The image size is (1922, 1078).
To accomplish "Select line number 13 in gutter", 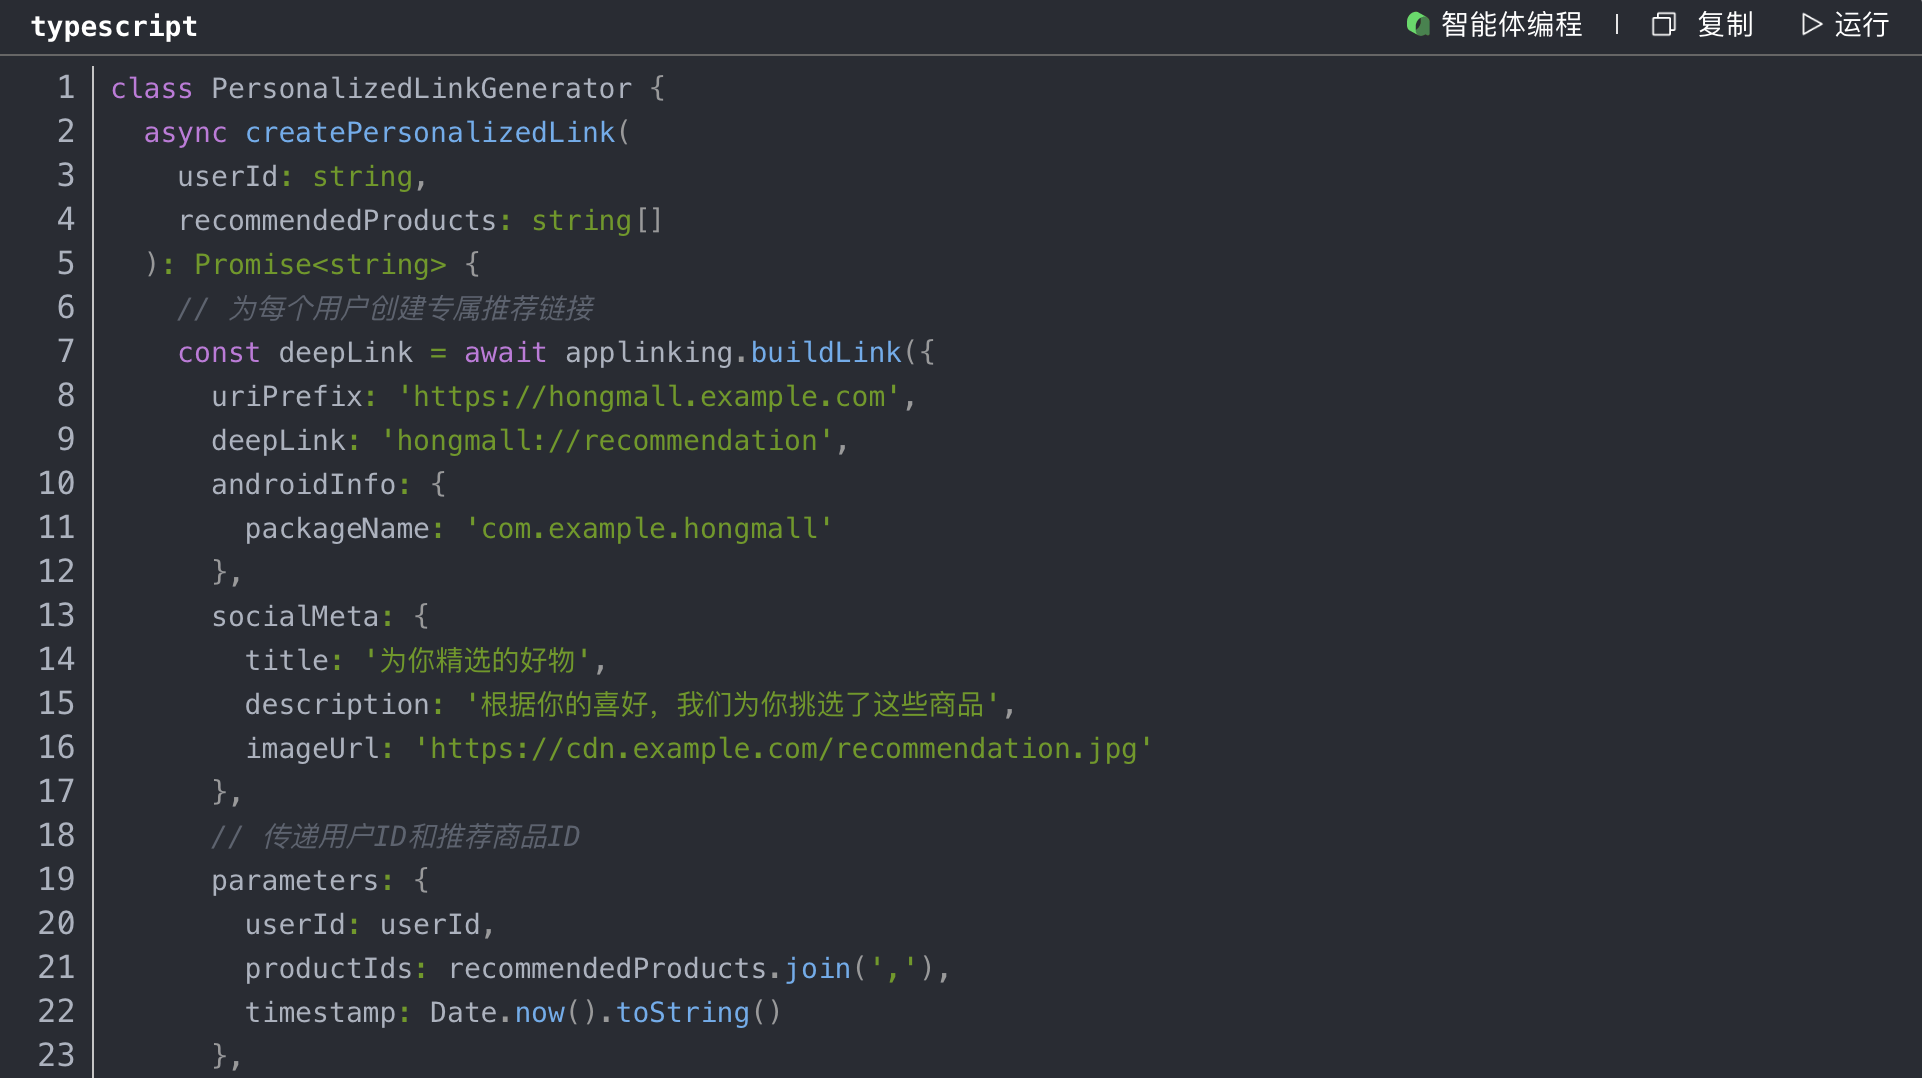I will click(57, 616).
